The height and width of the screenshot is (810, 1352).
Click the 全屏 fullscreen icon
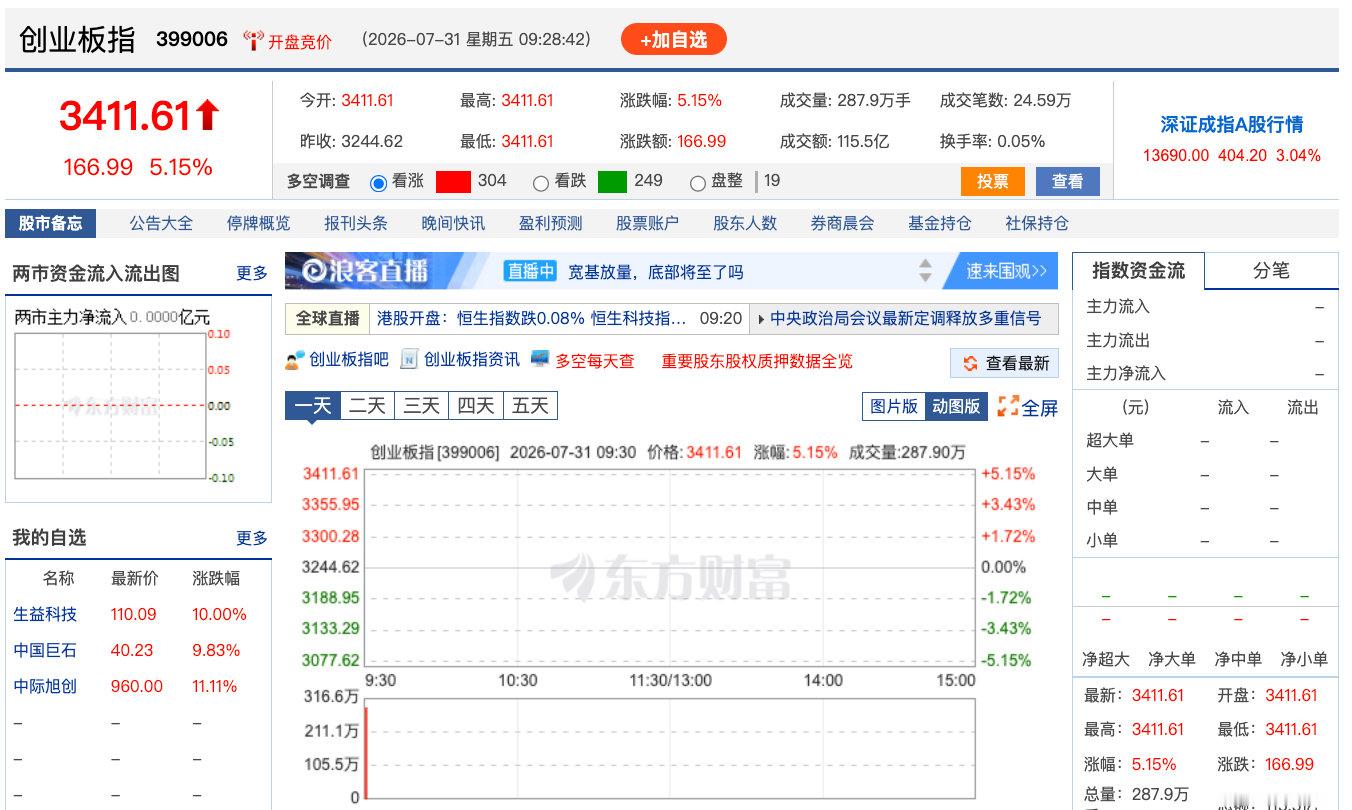(x=1008, y=407)
